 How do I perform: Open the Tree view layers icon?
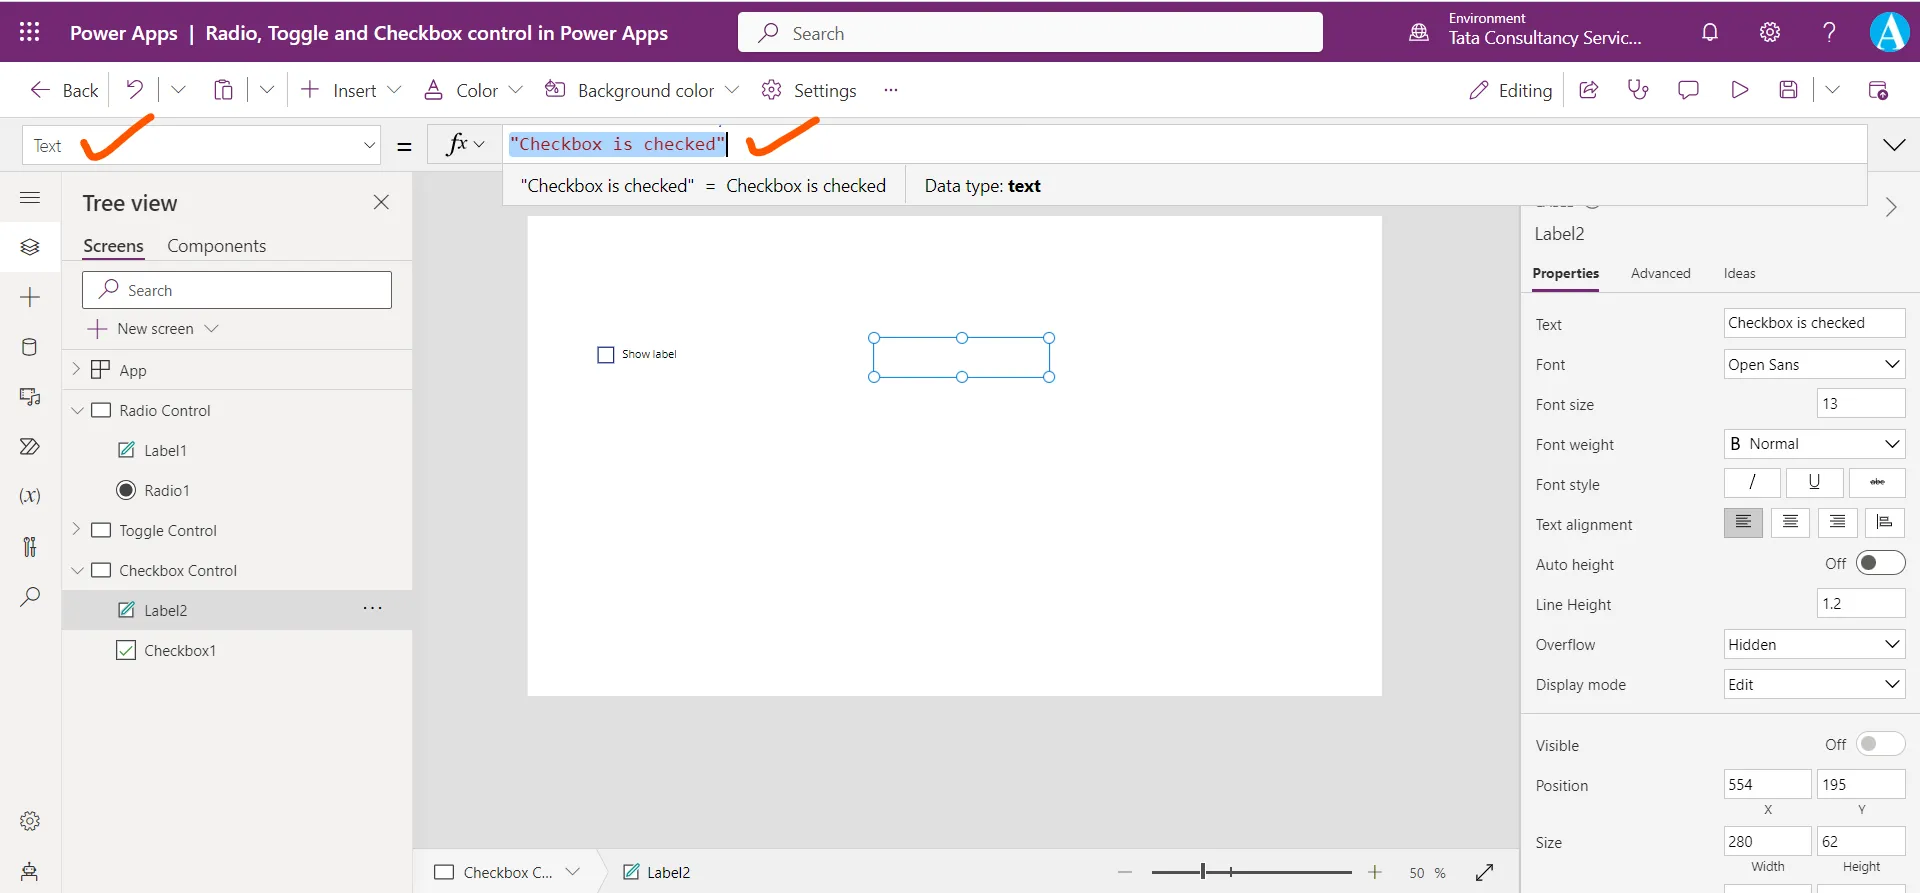(x=30, y=247)
